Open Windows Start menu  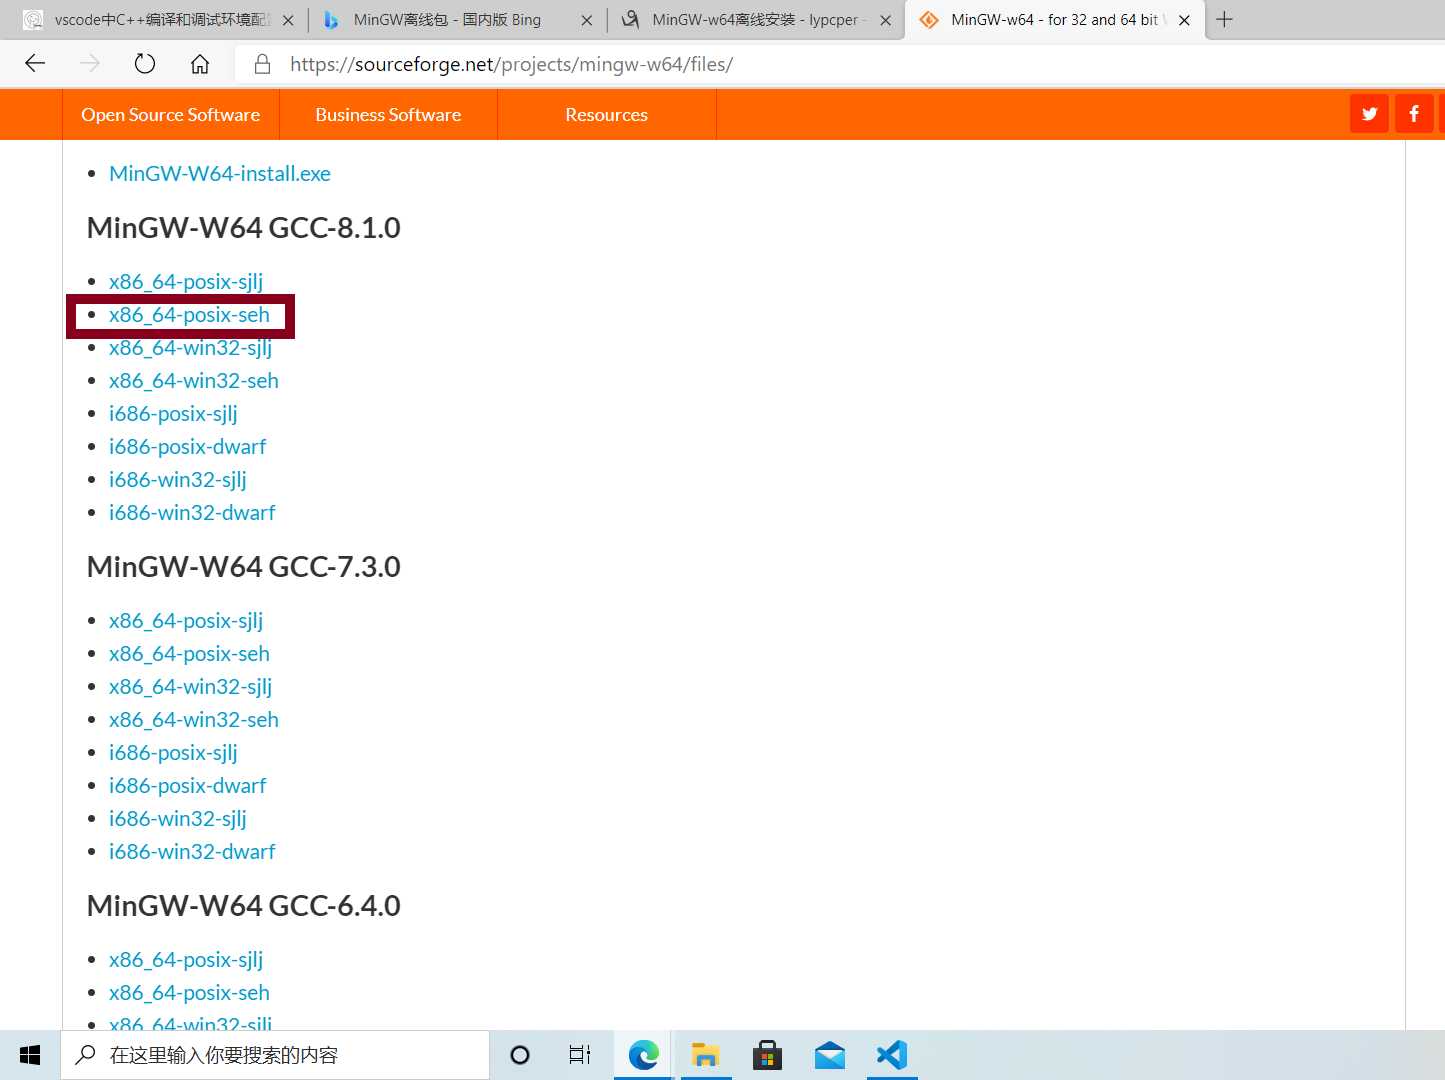coord(30,1055)
